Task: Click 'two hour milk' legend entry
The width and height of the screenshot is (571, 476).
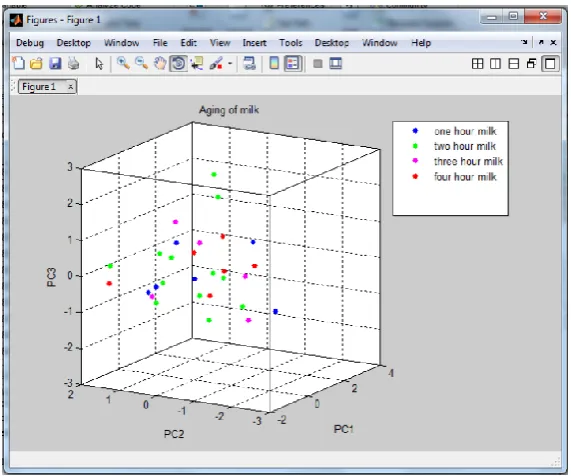Action: click(x=465, y=146)
